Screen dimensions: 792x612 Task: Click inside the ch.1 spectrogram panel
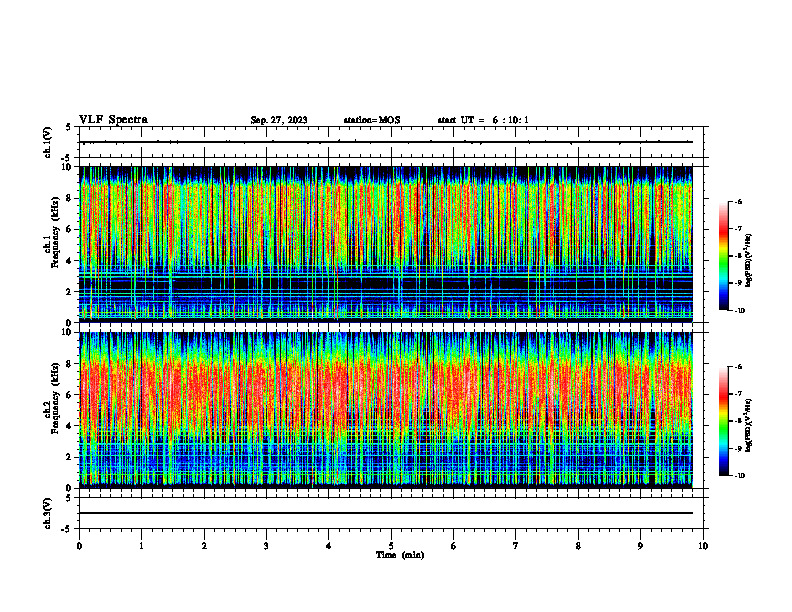[386, 244]
